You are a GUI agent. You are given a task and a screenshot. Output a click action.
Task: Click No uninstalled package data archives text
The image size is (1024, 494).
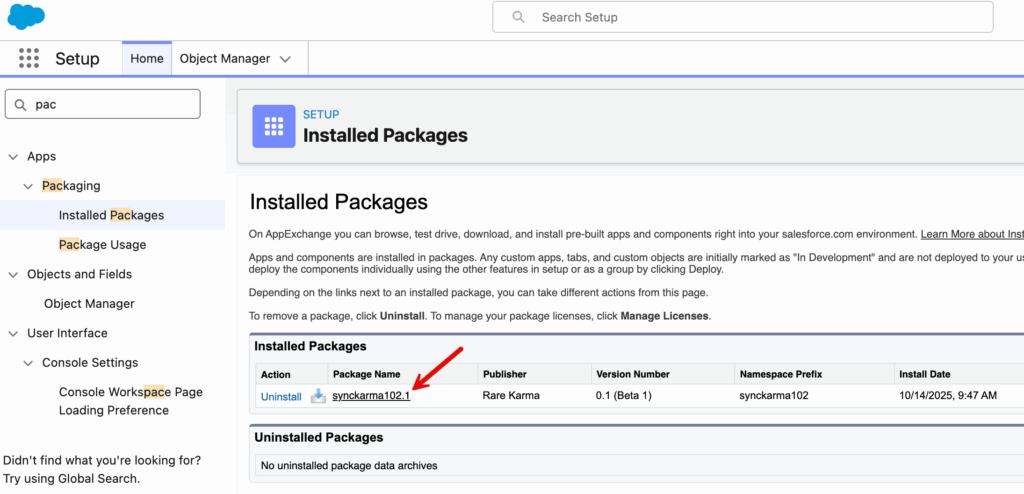click(x=349, y=466)
